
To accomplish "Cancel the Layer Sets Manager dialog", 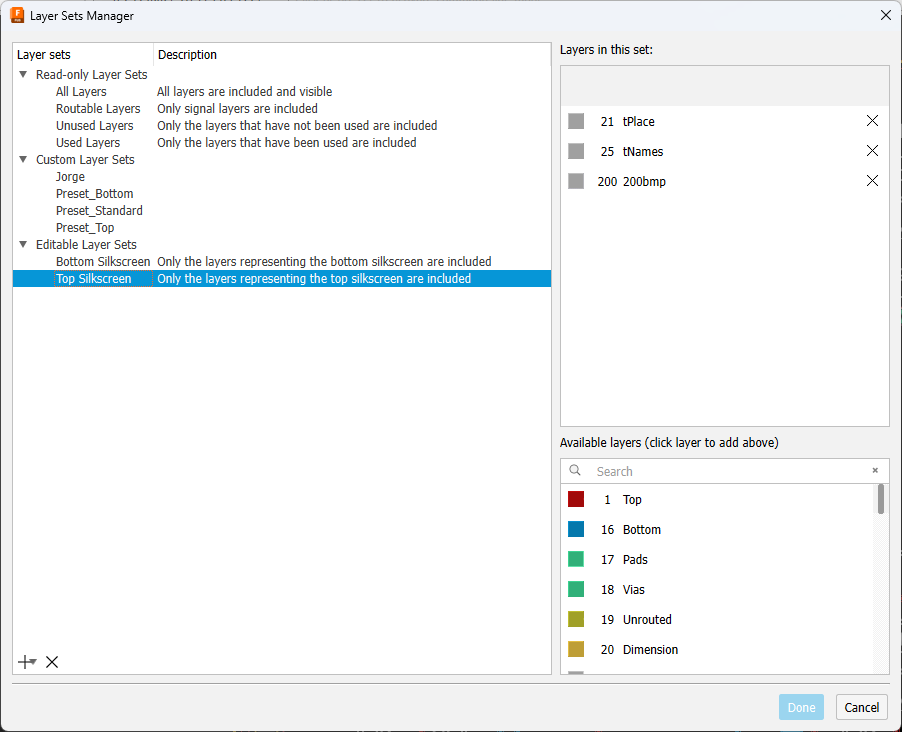I will [x=861, y=707].
